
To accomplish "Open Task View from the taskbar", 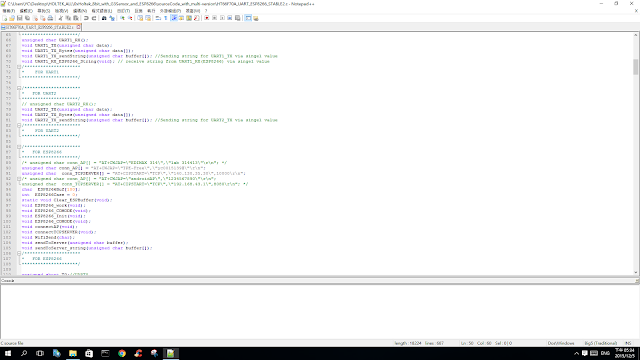I will coord(40,353).
